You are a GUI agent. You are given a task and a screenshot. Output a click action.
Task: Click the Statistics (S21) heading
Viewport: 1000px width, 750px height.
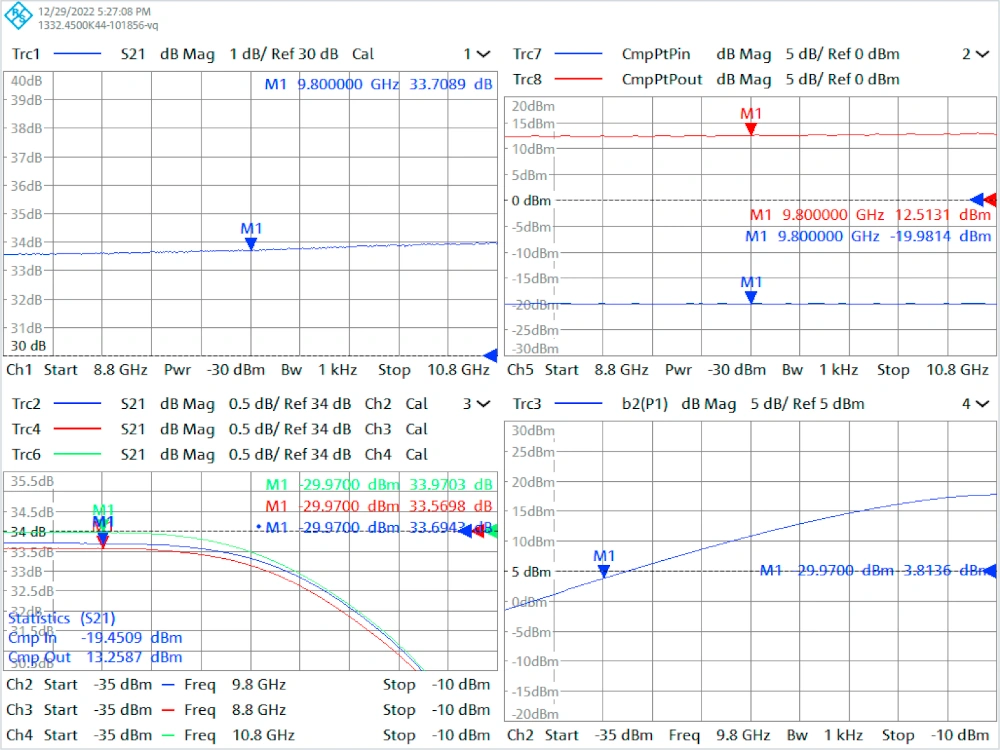(61, 618)
